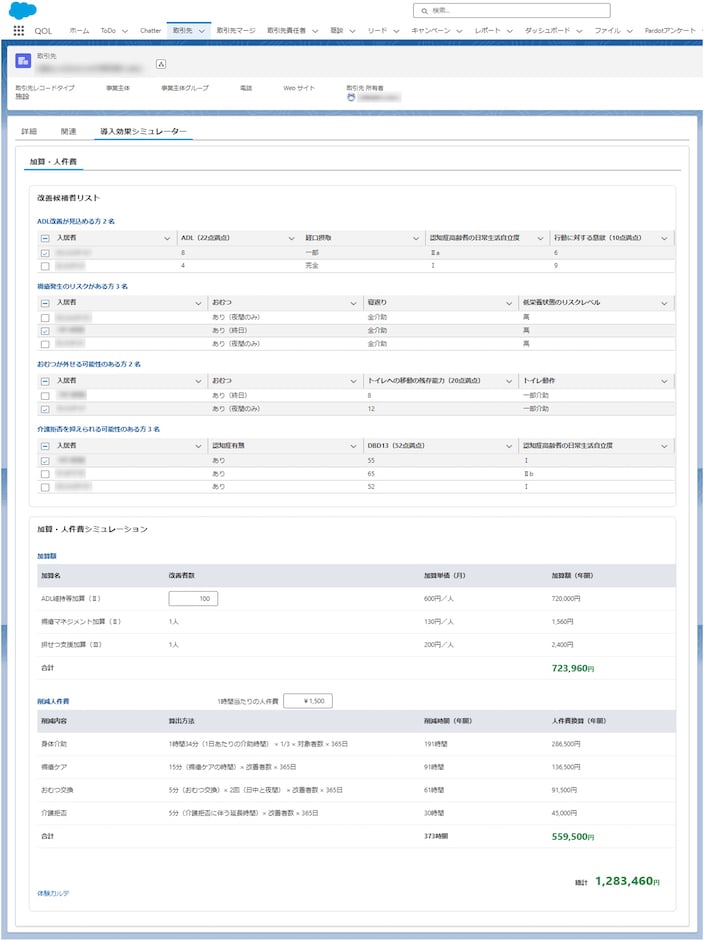
Task: Expand the ダッシュボード navigation dropdown arrow
Action: pos(579,31)
